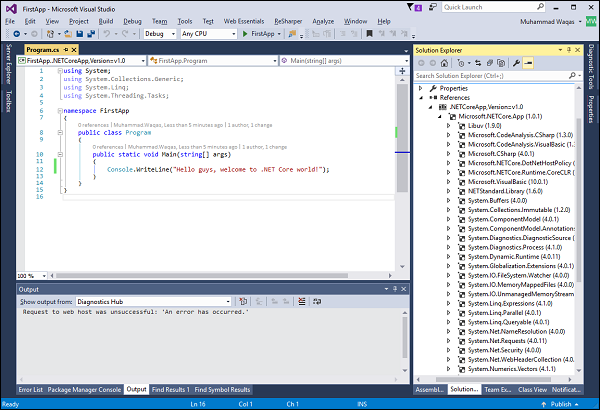Open the Package Manager Console tab

coord(84,389)
